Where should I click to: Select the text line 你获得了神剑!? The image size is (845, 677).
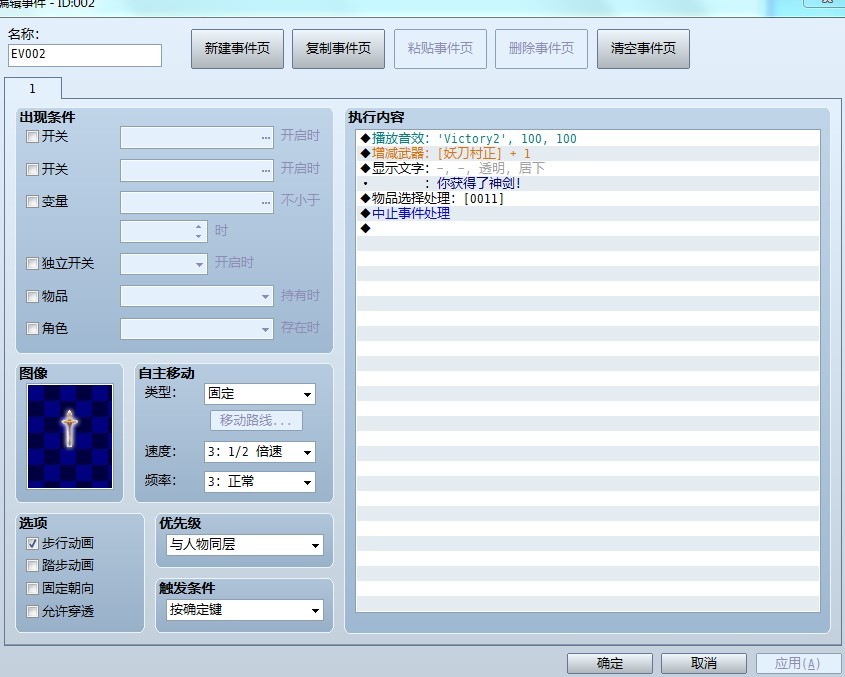point(587,184)
